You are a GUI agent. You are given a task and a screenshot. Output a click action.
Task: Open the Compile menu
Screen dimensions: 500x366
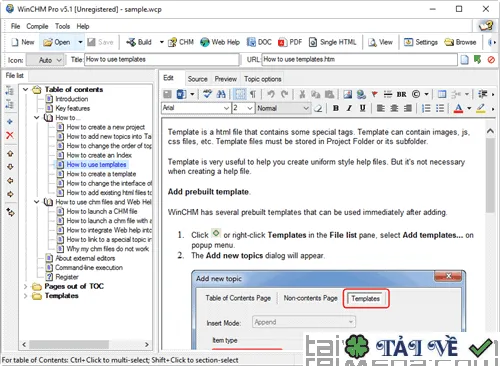click(37, 26)
